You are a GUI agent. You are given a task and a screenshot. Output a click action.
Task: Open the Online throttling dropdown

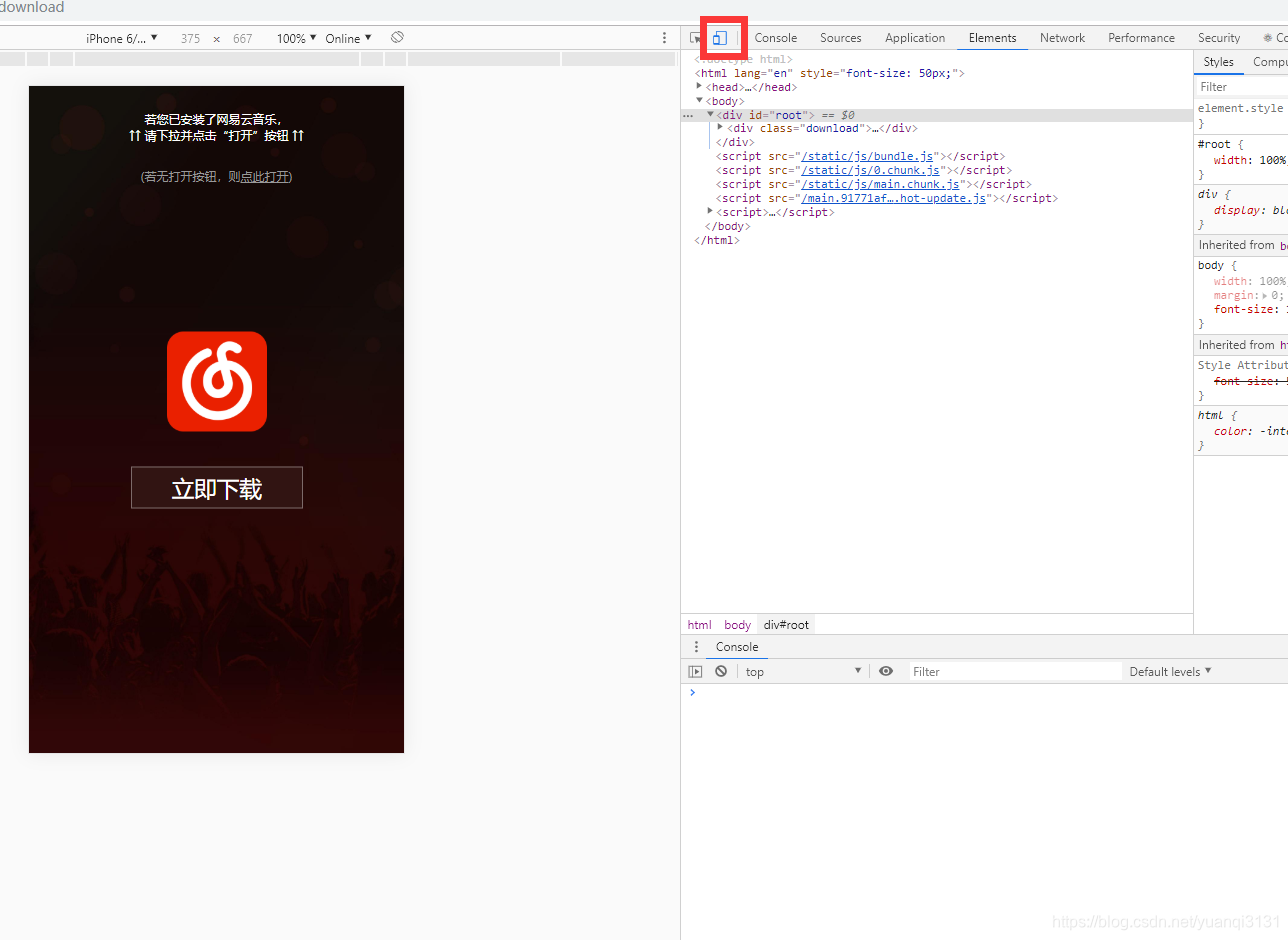coord(348,38)
